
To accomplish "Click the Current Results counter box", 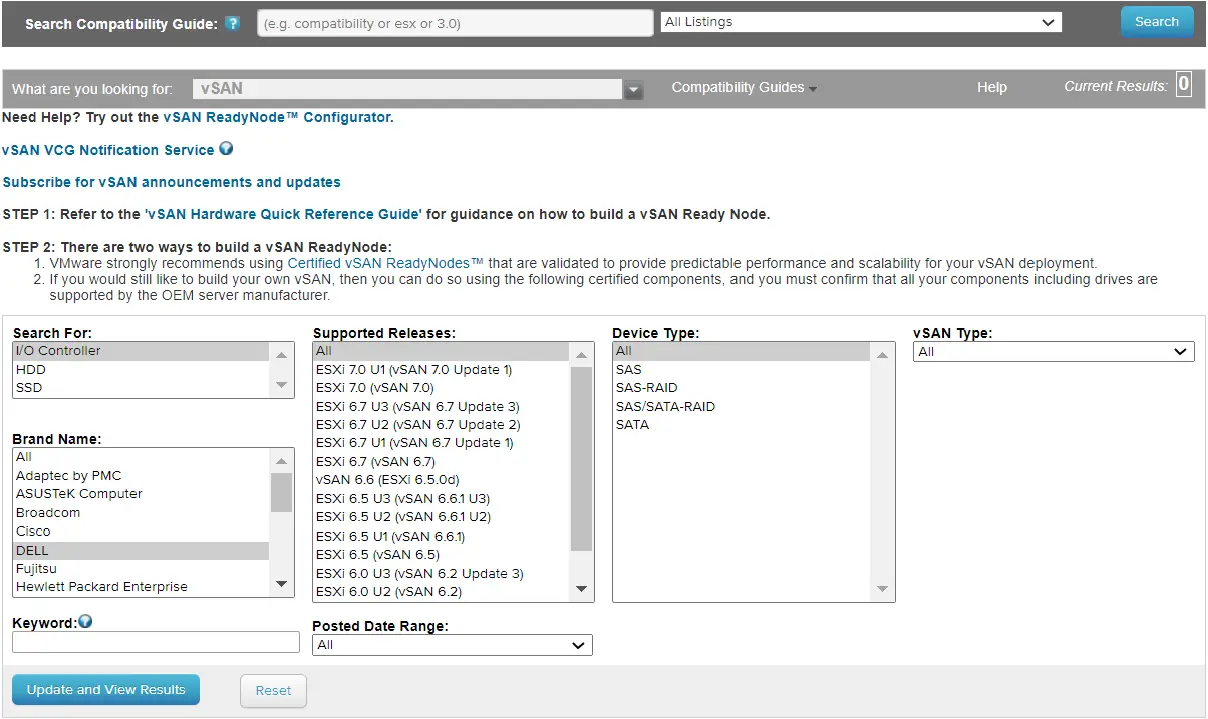I will [x=1184, y=84].
